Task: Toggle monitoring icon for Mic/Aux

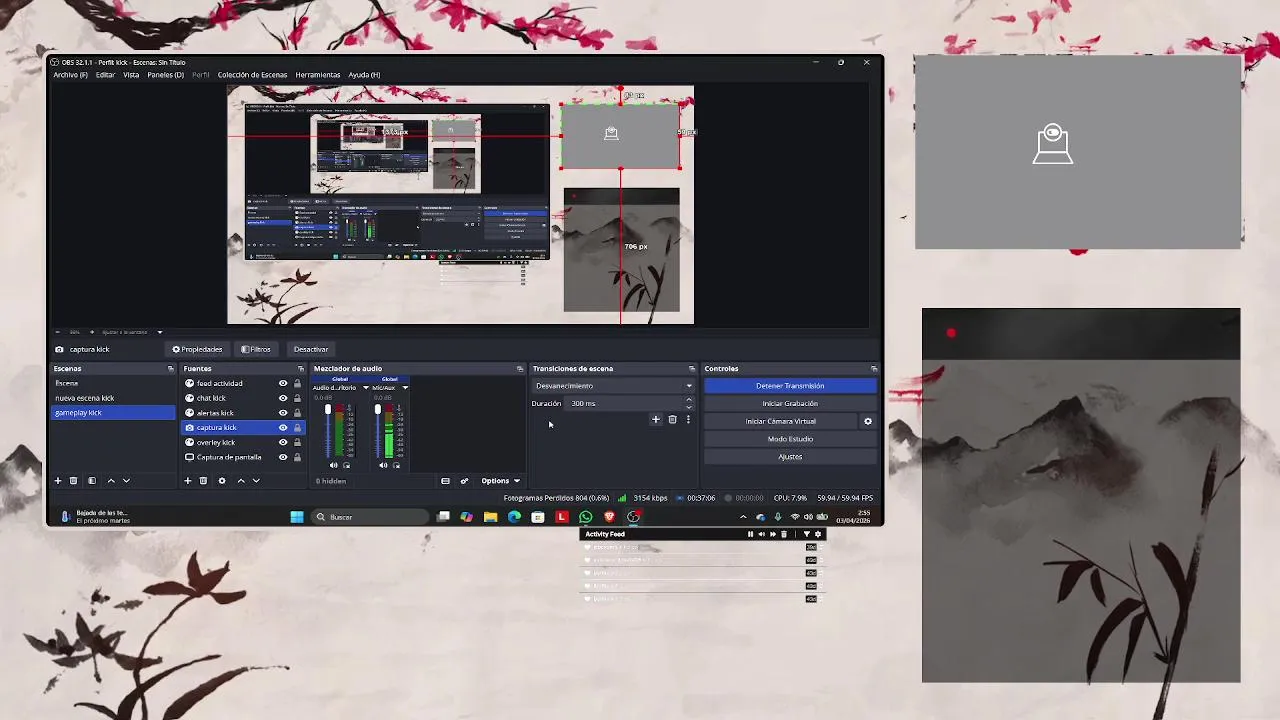Action: point(397,465)
